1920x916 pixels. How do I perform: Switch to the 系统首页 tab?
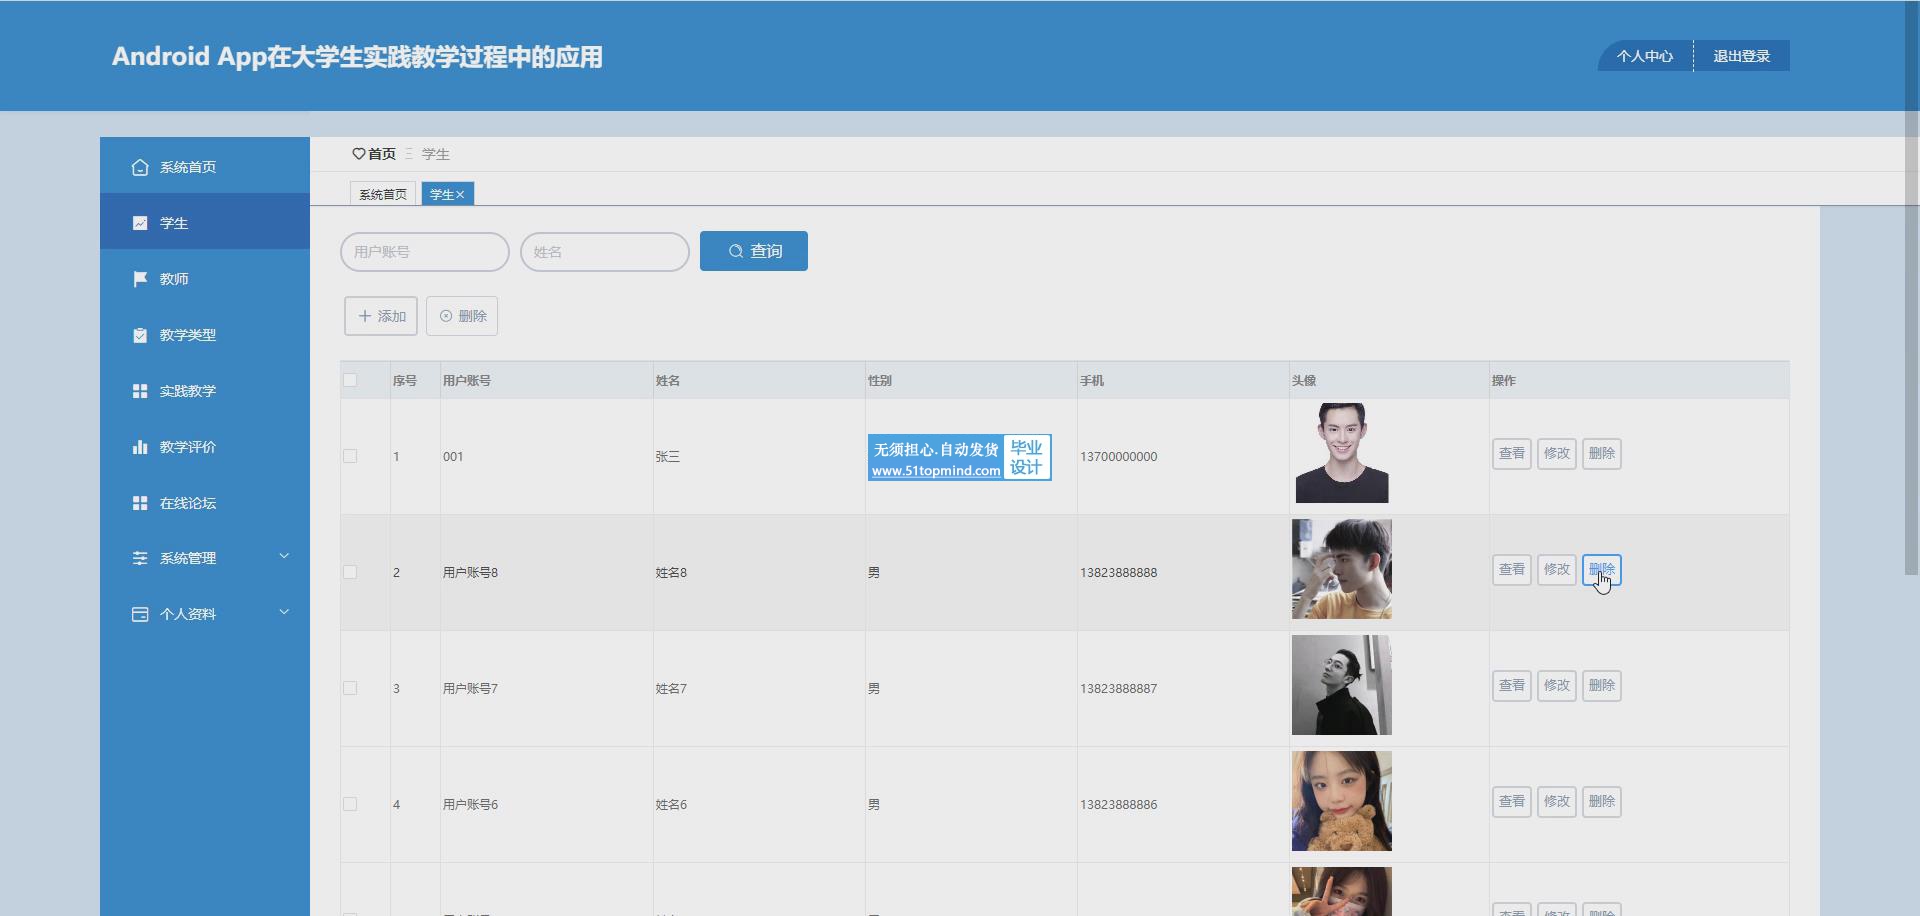(x=383, y=194)
